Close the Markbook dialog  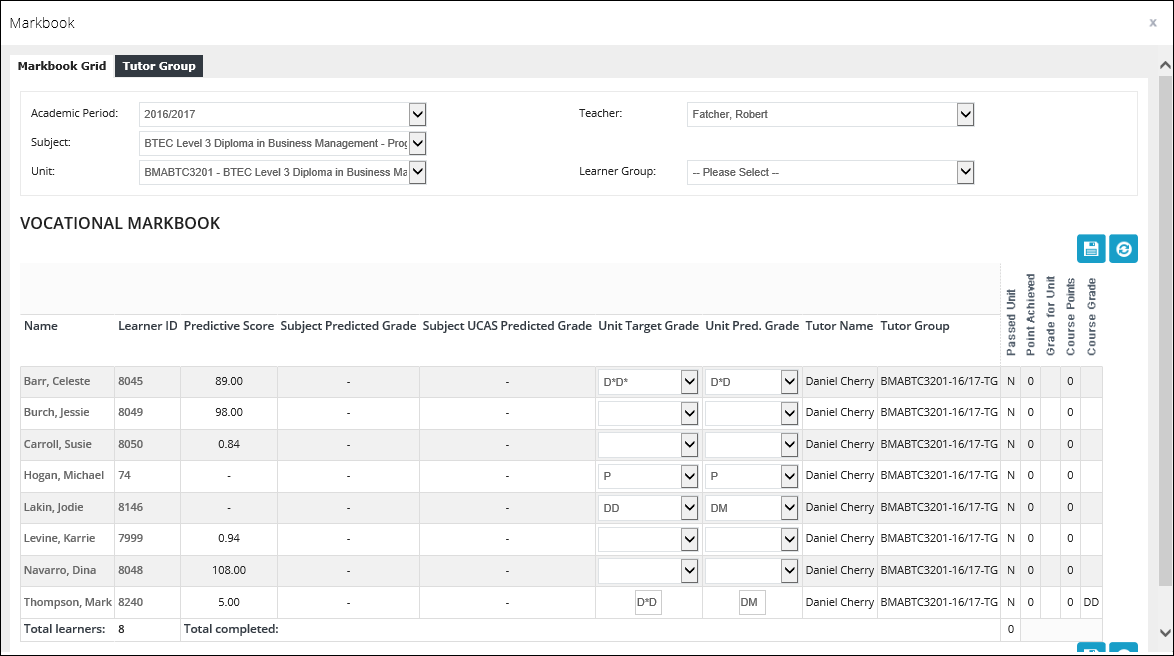(x=1152, y=22)
